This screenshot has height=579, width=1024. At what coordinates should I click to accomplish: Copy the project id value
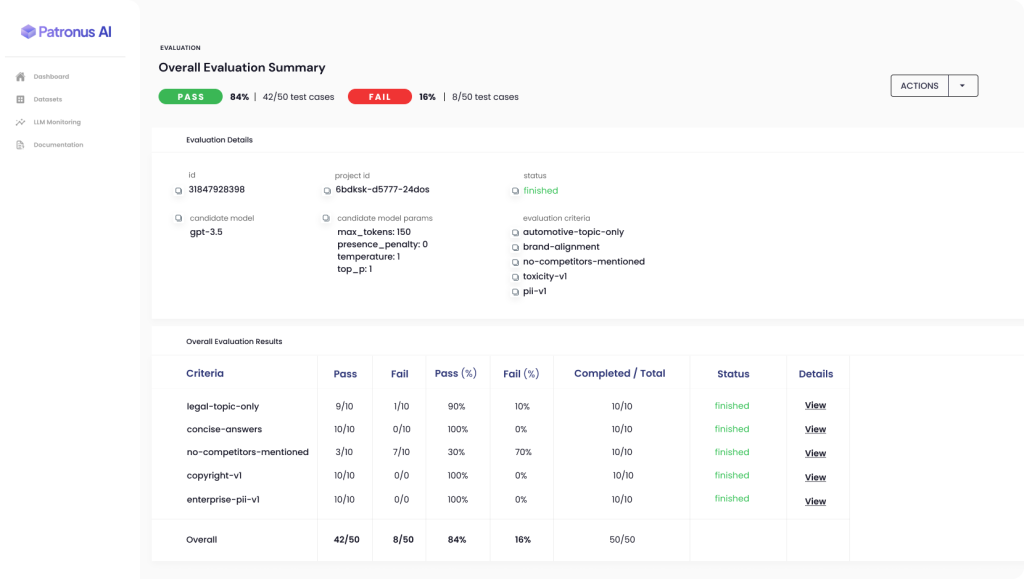pos(327,190)
